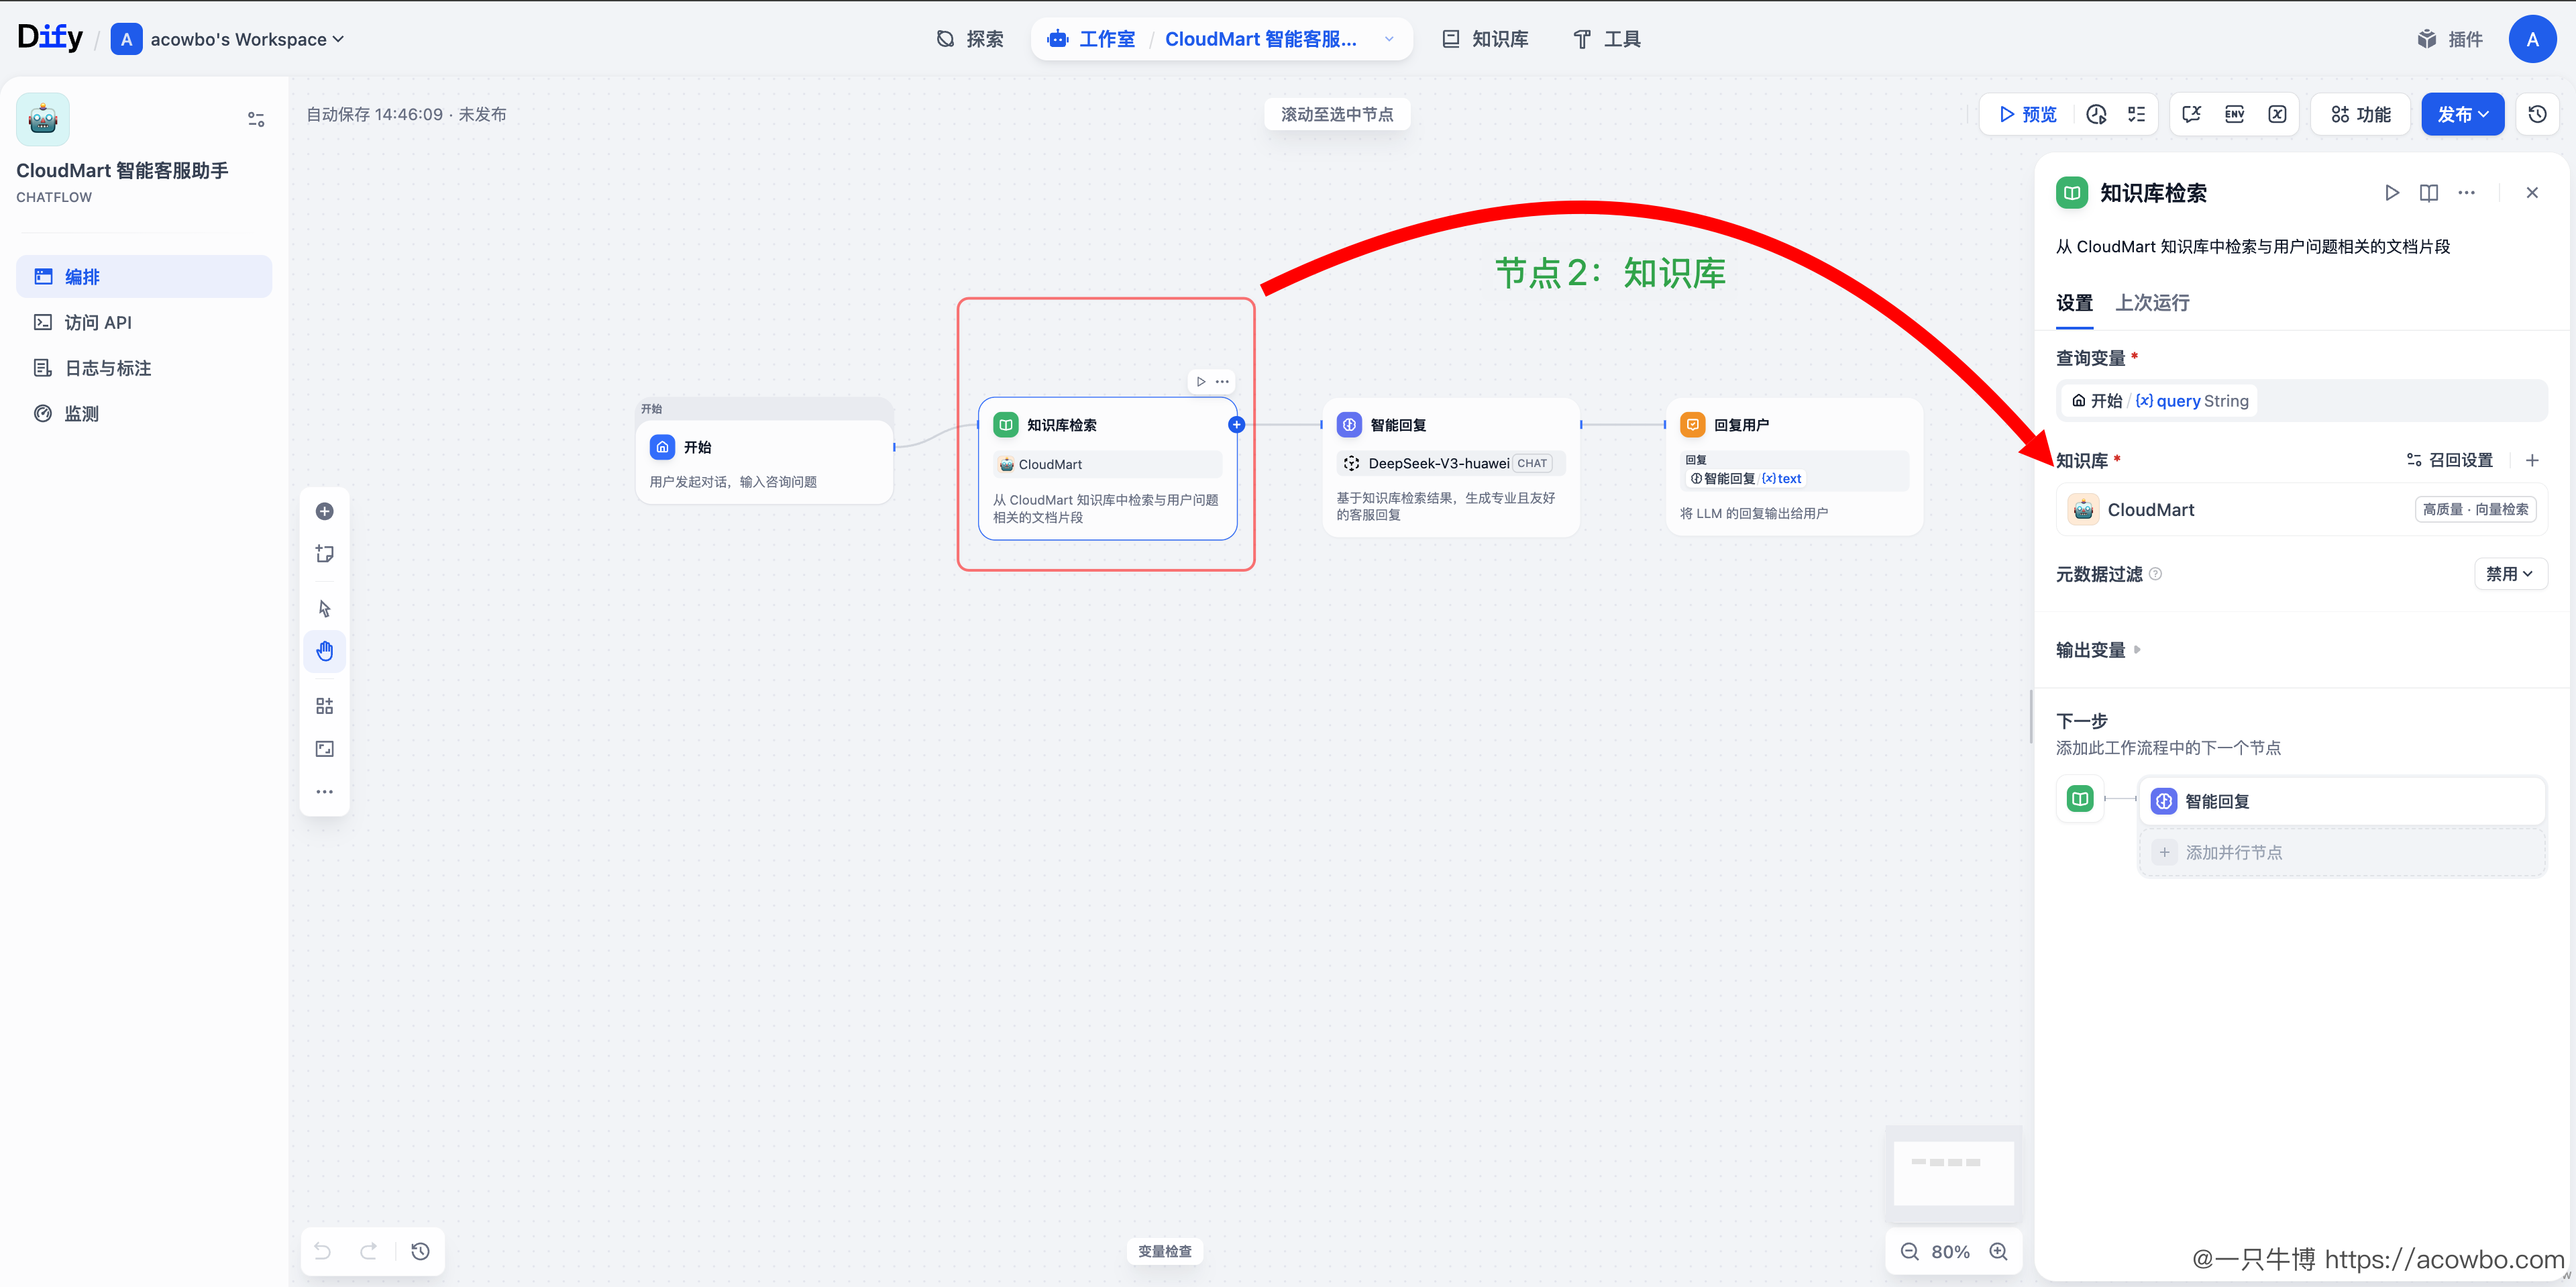Open the ENV environment variables icon
Image resolution: width=2576 pixels, height=1287 pixels.
pyautogui.click(x=2234, y=114)
